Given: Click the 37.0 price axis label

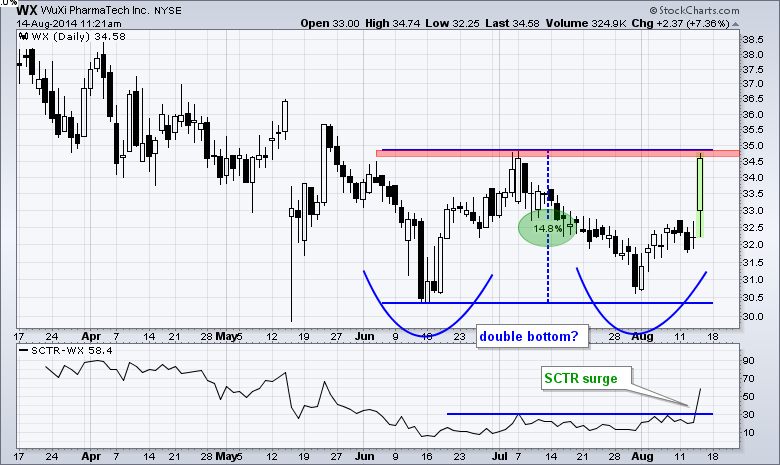Looking at the screenshot, I should coord(753,84).
